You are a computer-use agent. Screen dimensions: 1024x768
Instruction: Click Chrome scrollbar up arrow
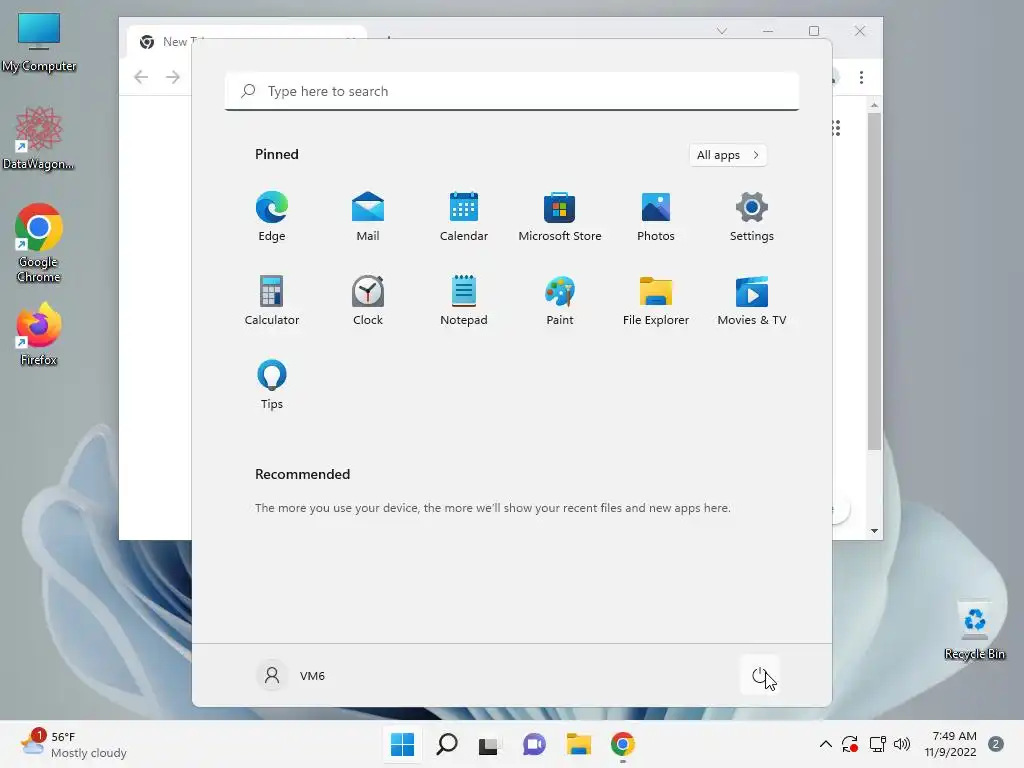click(x=874, y=105)
